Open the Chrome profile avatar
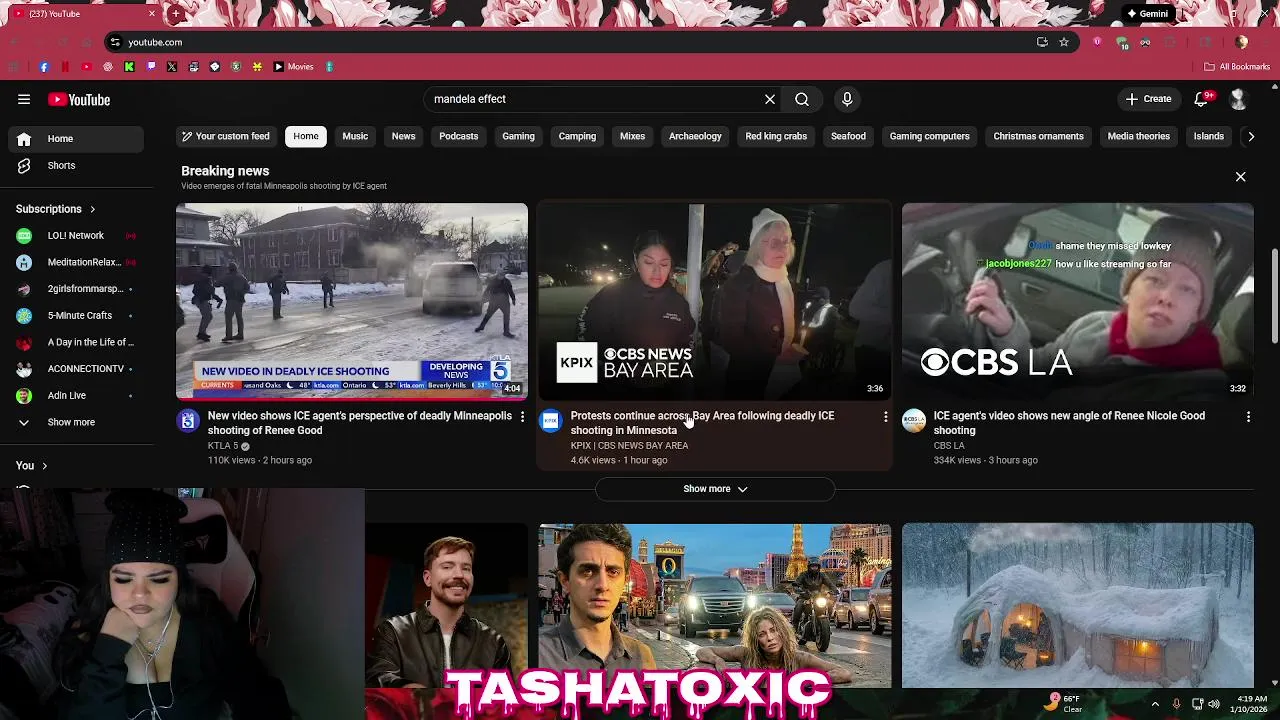The height and width of the screenshot is (720, 1280). click(1242, 42)
